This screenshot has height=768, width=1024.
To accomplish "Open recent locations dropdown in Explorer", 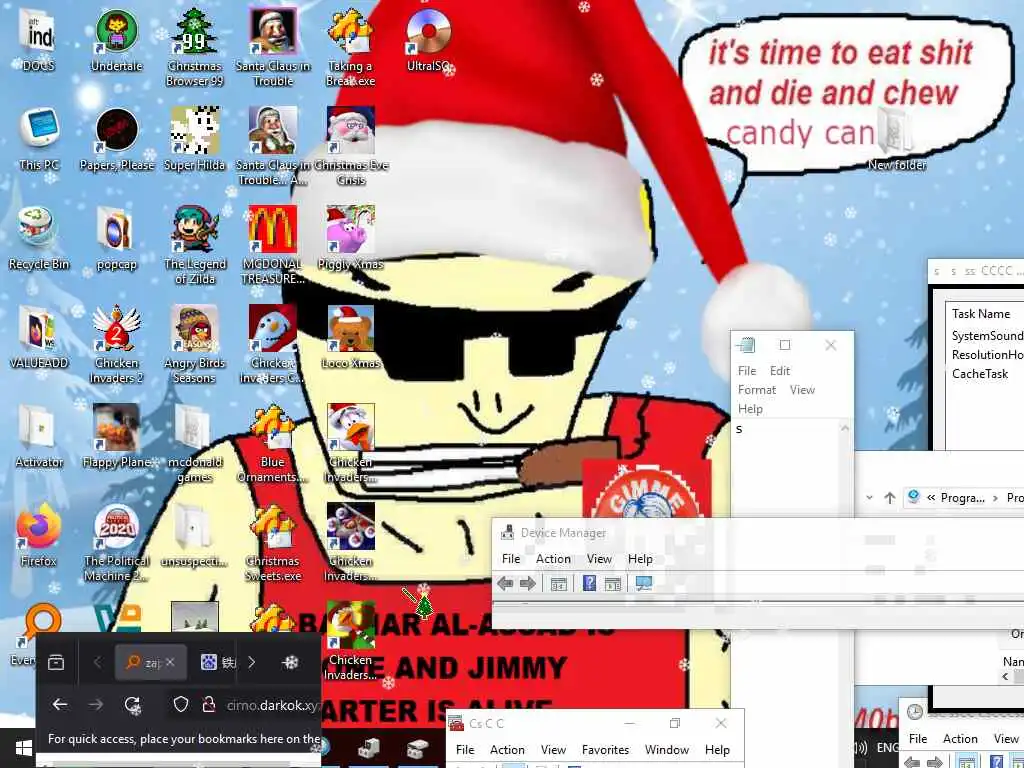I will click(x=869, y=498).
